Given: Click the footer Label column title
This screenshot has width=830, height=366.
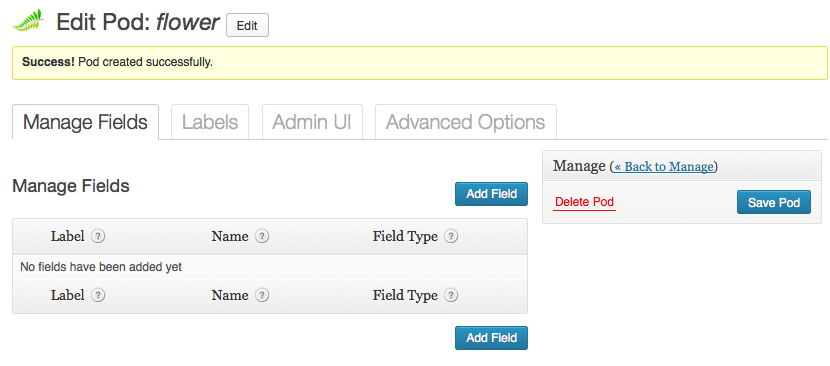Looking at the screenshot, I should click(x=68, y=295).
